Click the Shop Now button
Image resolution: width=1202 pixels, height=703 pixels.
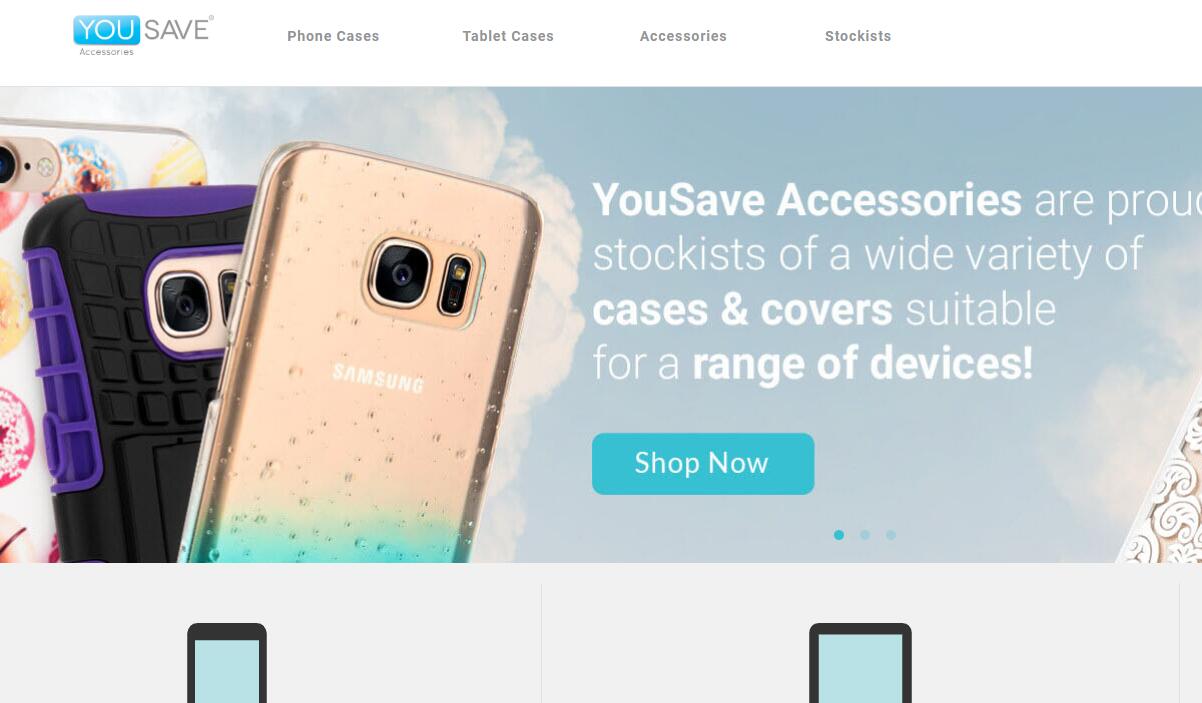703,463
